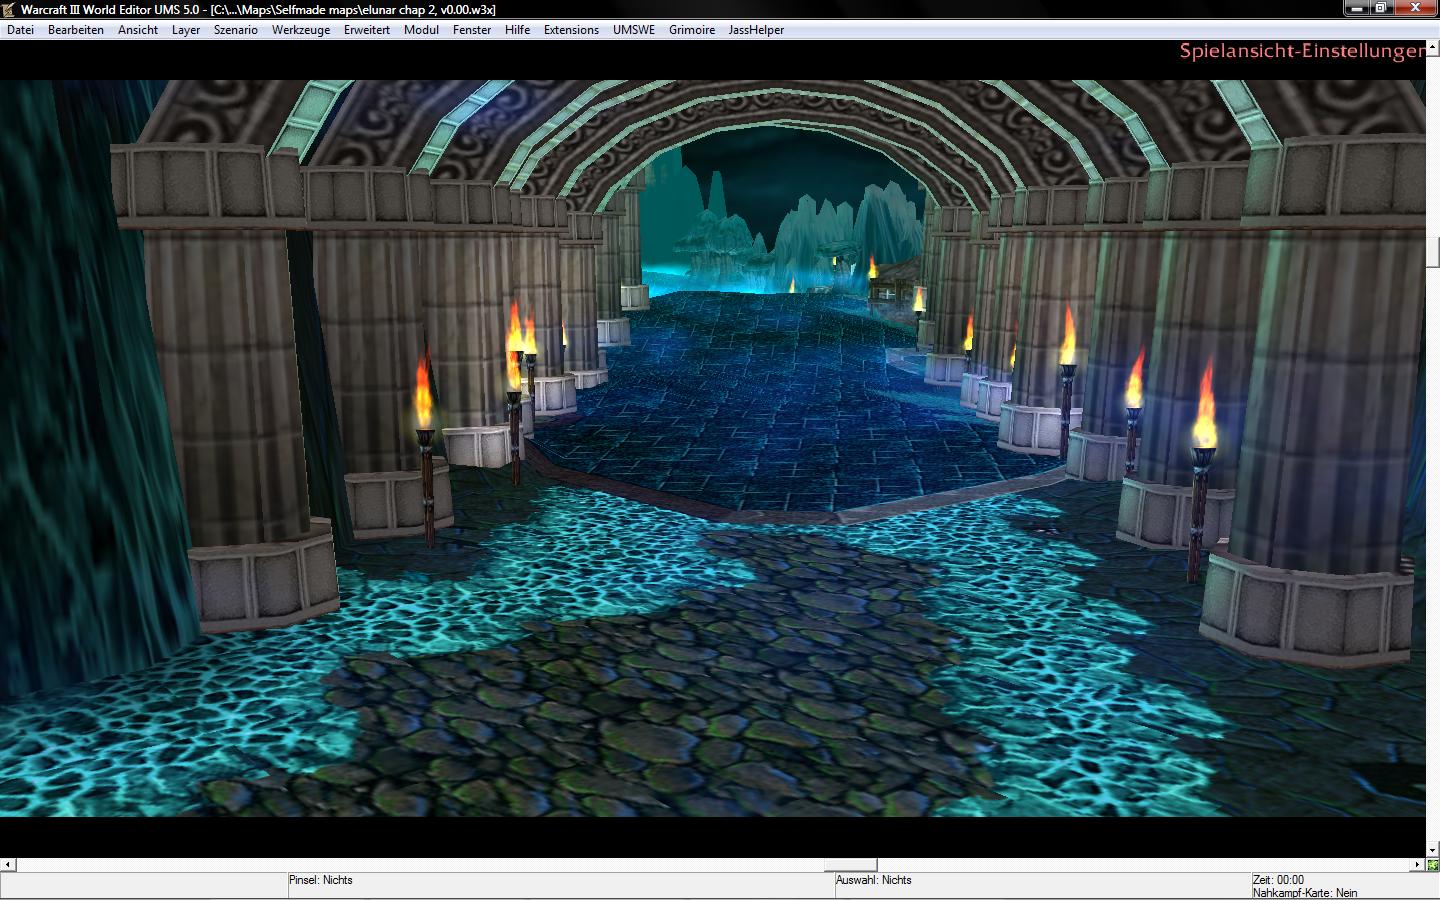
Task: Minimize the World Editor window
Action: click(x=1356, y=8)
